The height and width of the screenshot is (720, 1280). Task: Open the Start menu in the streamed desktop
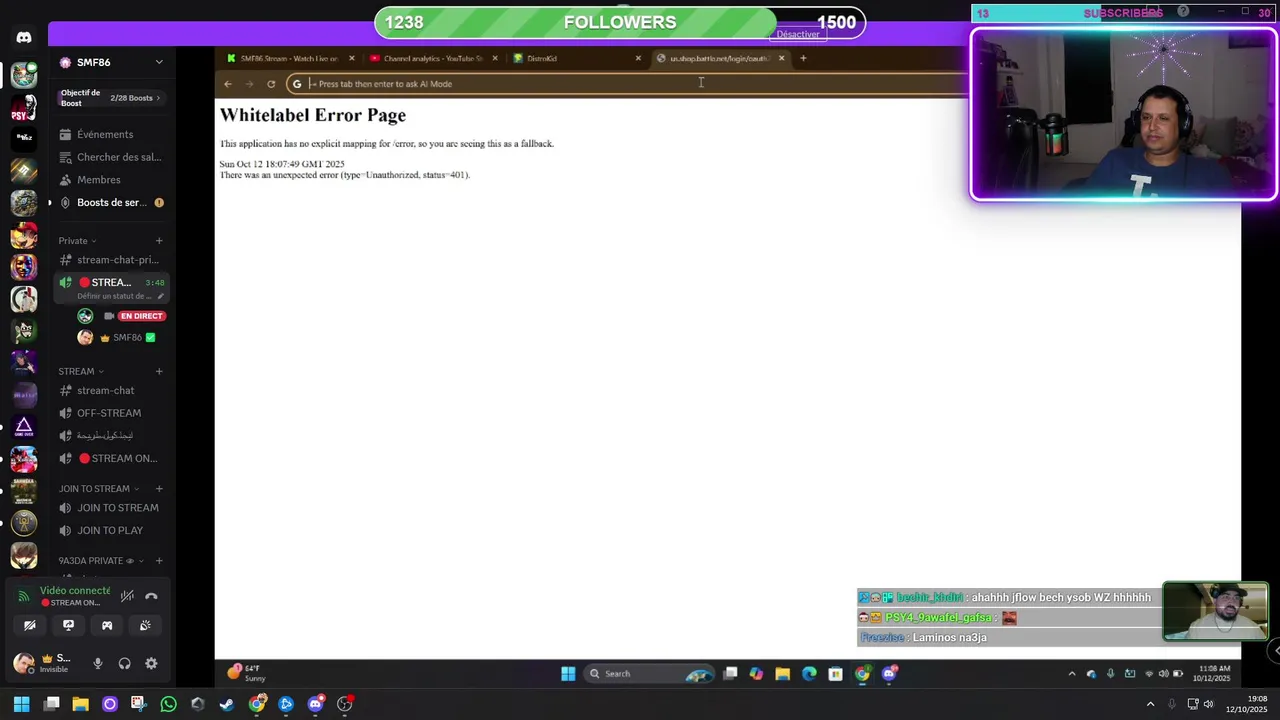[x=568, y=674]
